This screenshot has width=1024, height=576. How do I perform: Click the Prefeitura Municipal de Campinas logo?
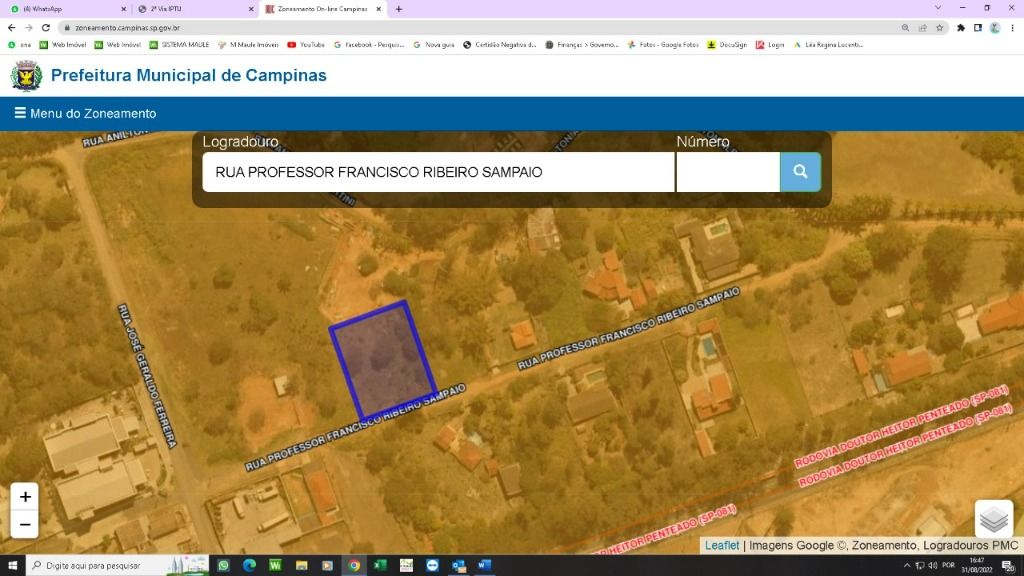[x=27, y=76]
